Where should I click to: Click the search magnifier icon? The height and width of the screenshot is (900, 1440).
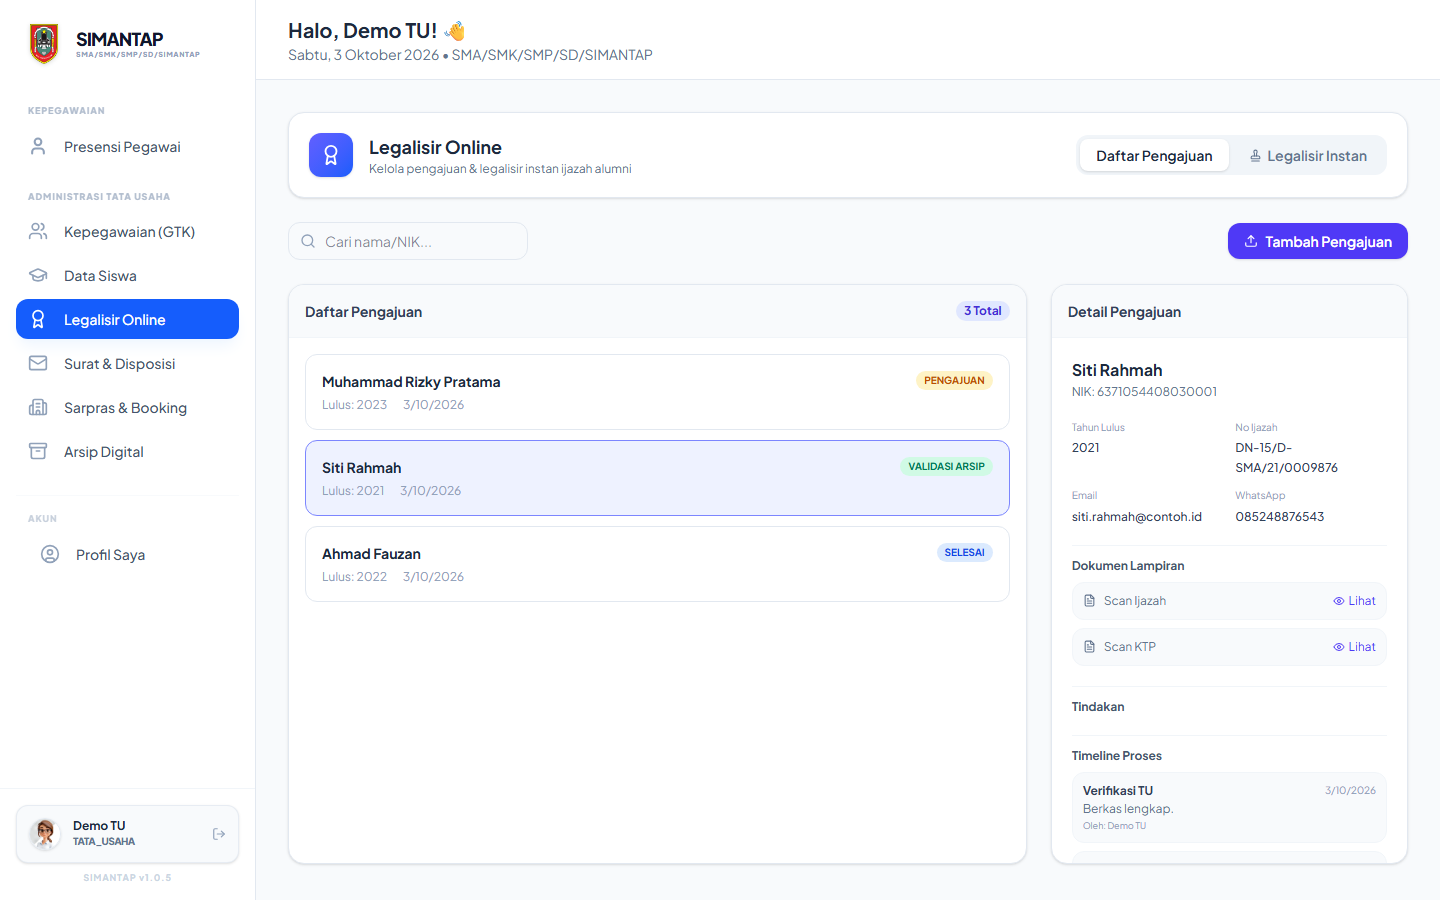point(308,241)
